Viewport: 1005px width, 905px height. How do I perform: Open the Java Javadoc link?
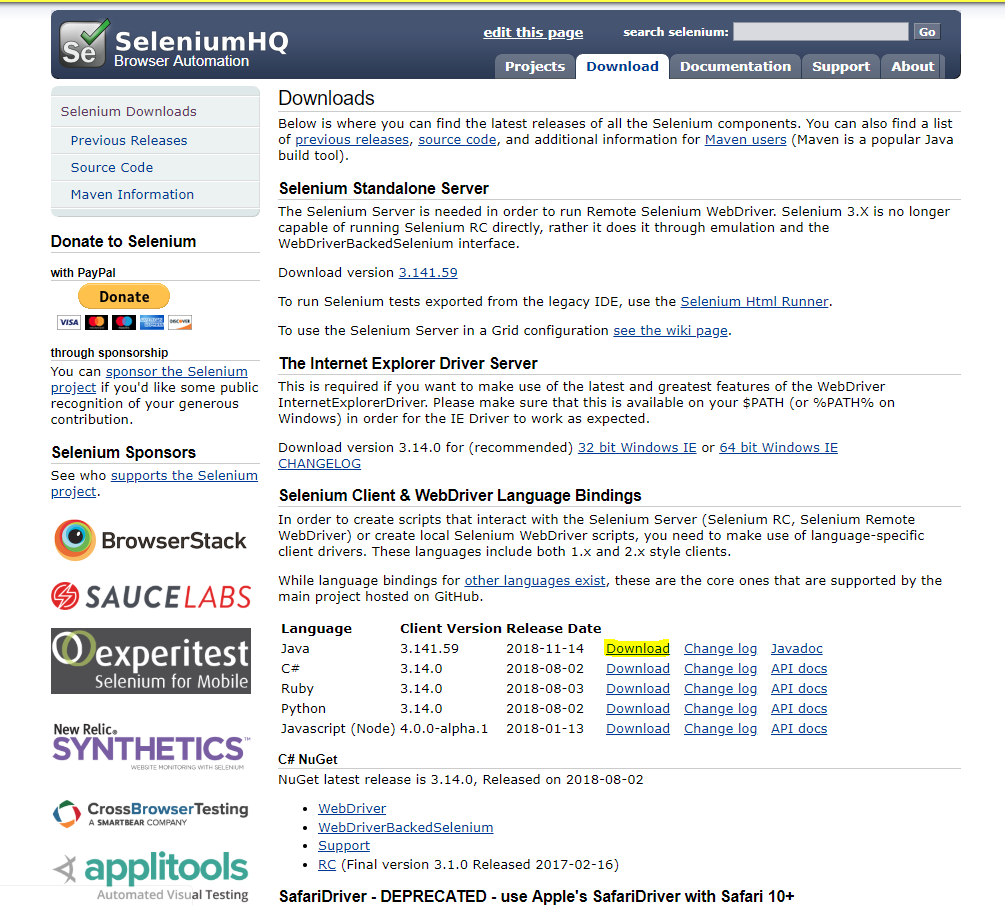(x=797, y=649)
